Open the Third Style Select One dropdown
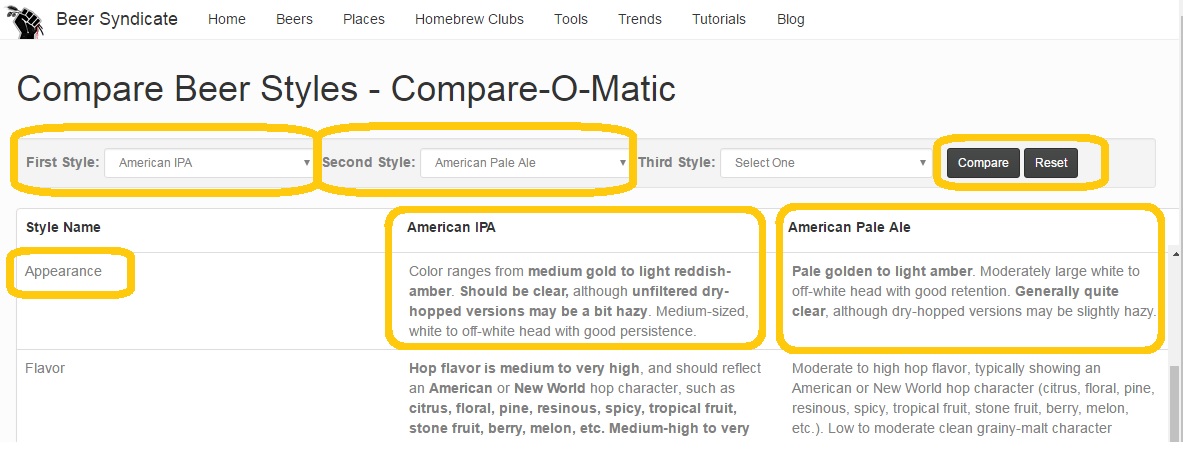1183x476 pixels. point(825,162)
